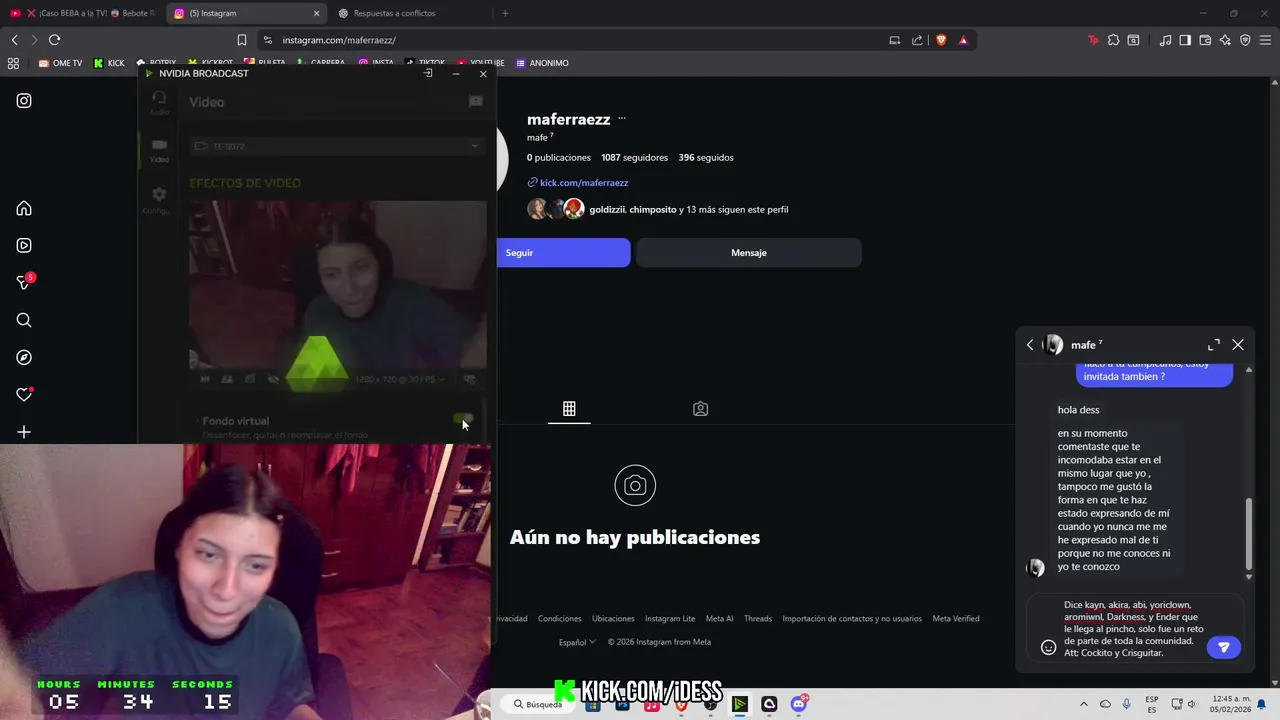Open the profile options three-dots next to maferraezz
1280x720 pixels.
point(621,118)
